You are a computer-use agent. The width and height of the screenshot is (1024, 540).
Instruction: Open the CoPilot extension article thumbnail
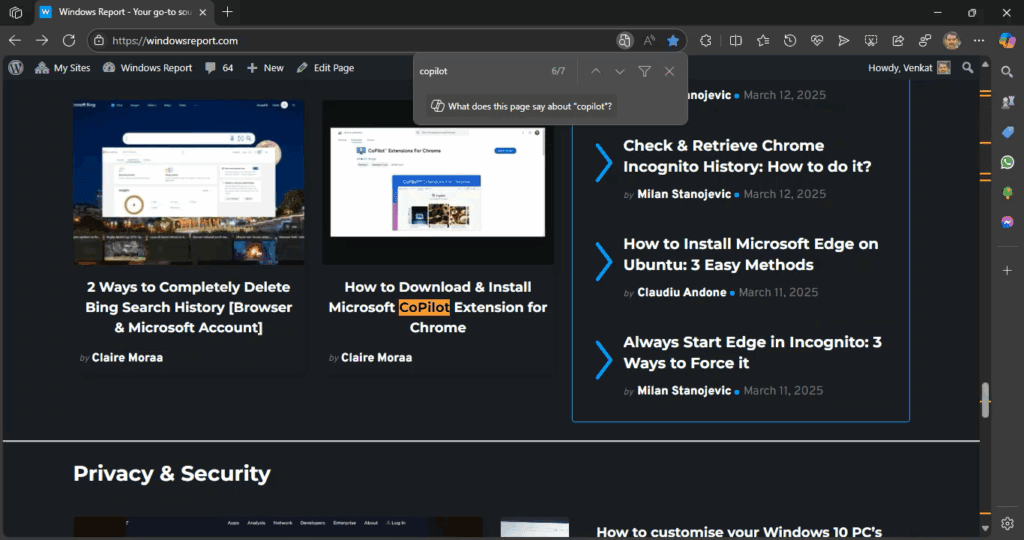[x=438, y=182]
